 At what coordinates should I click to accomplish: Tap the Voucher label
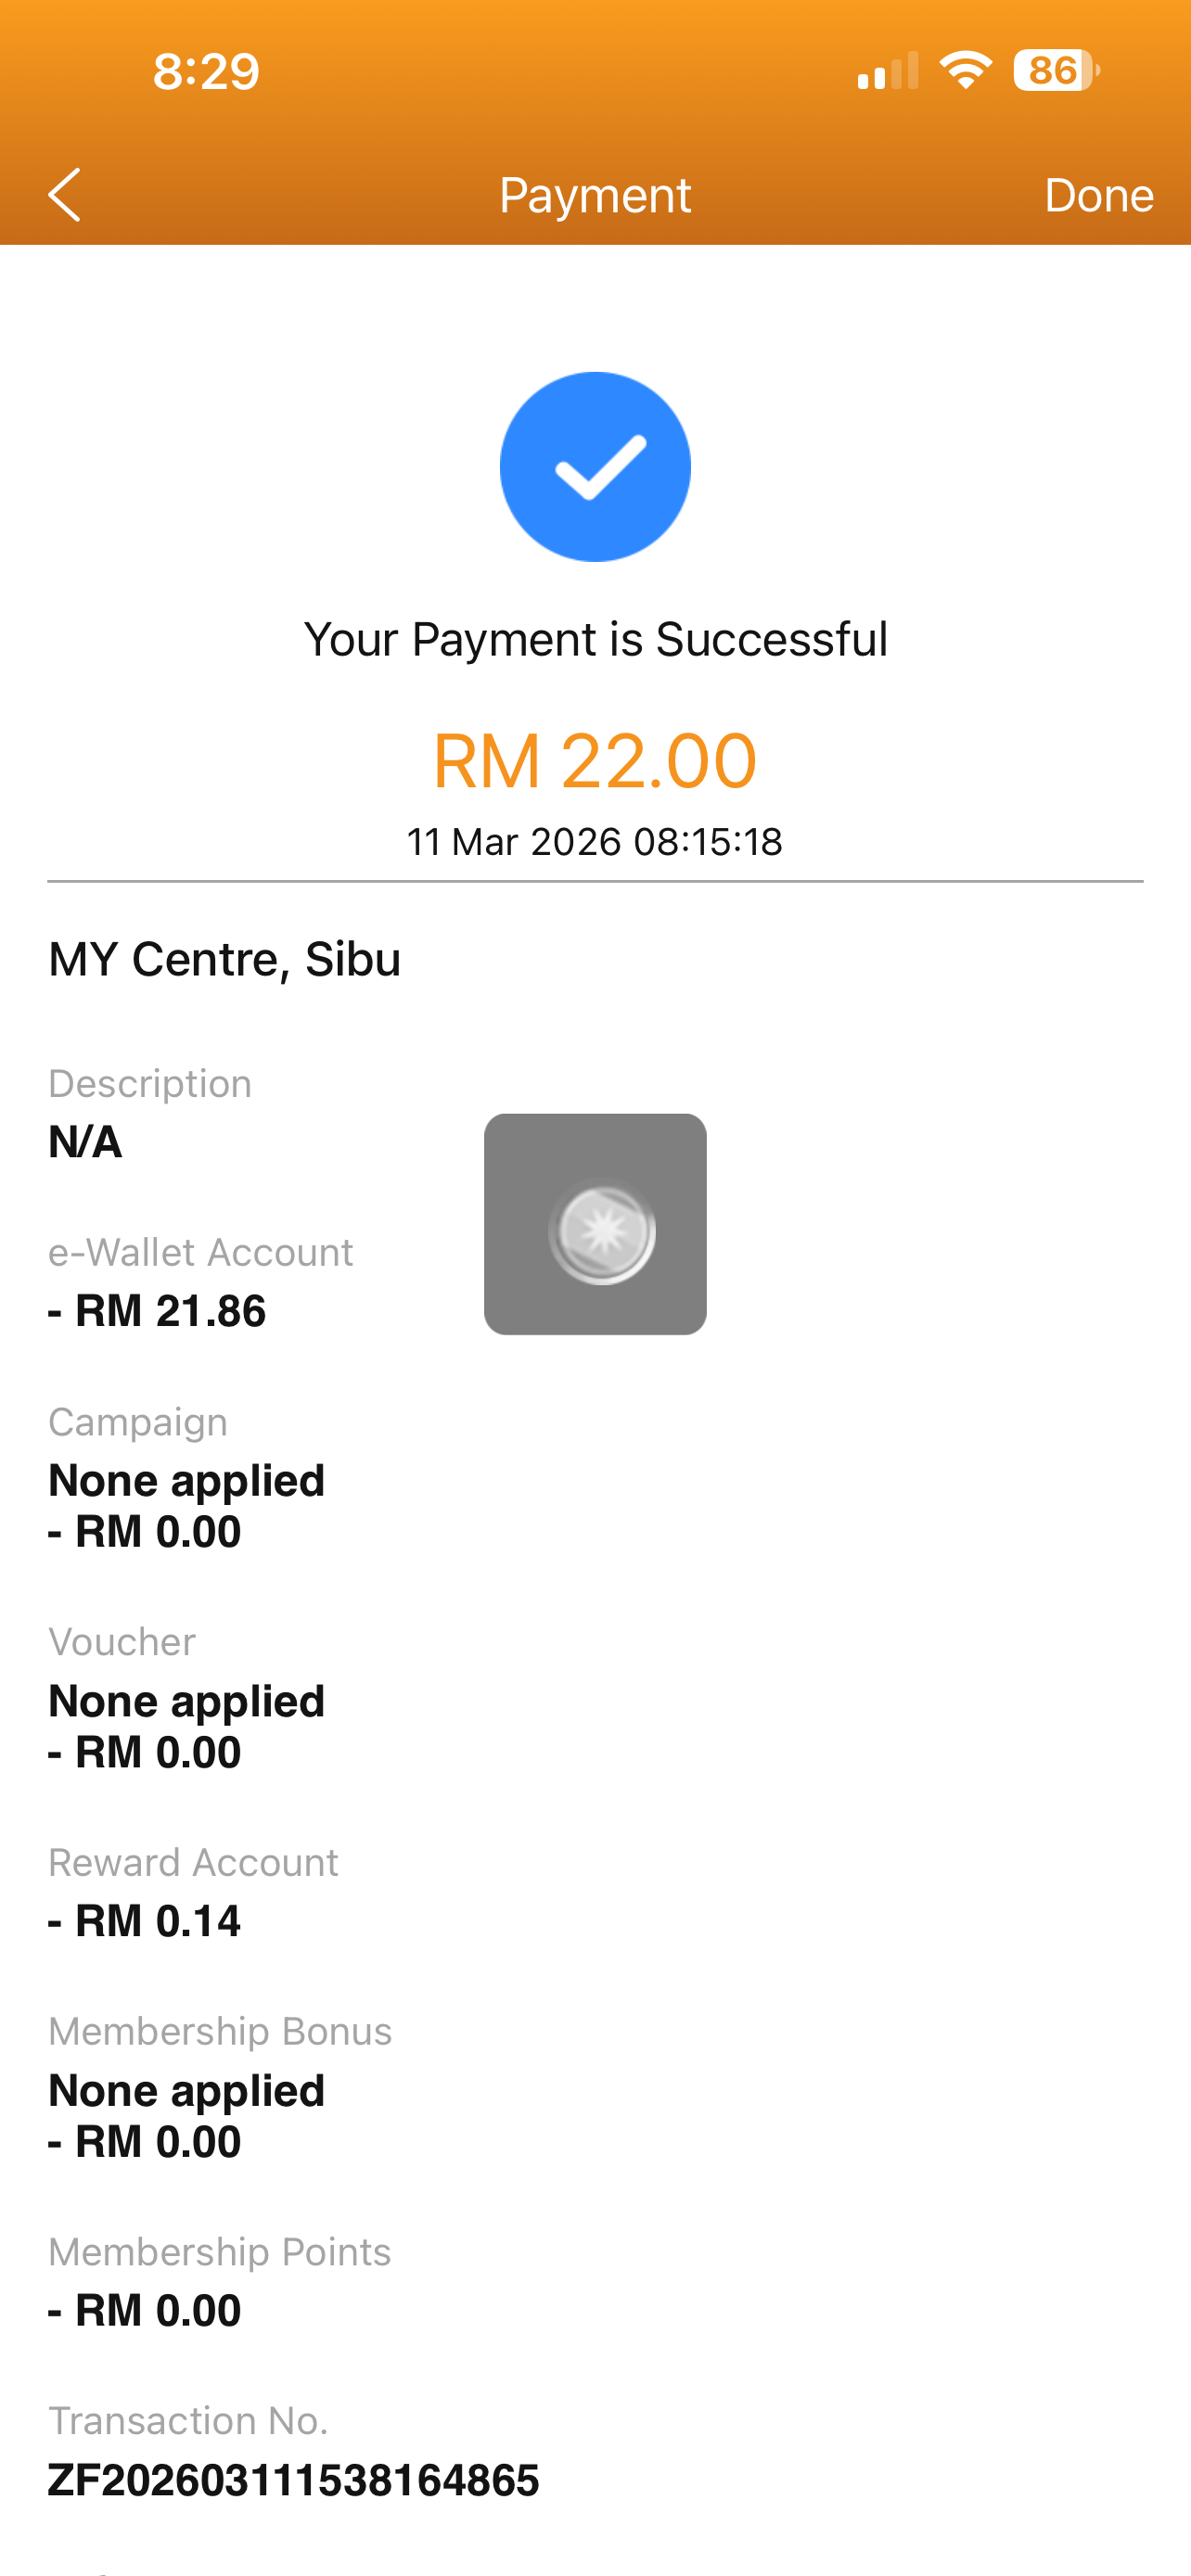point(122,1642)
